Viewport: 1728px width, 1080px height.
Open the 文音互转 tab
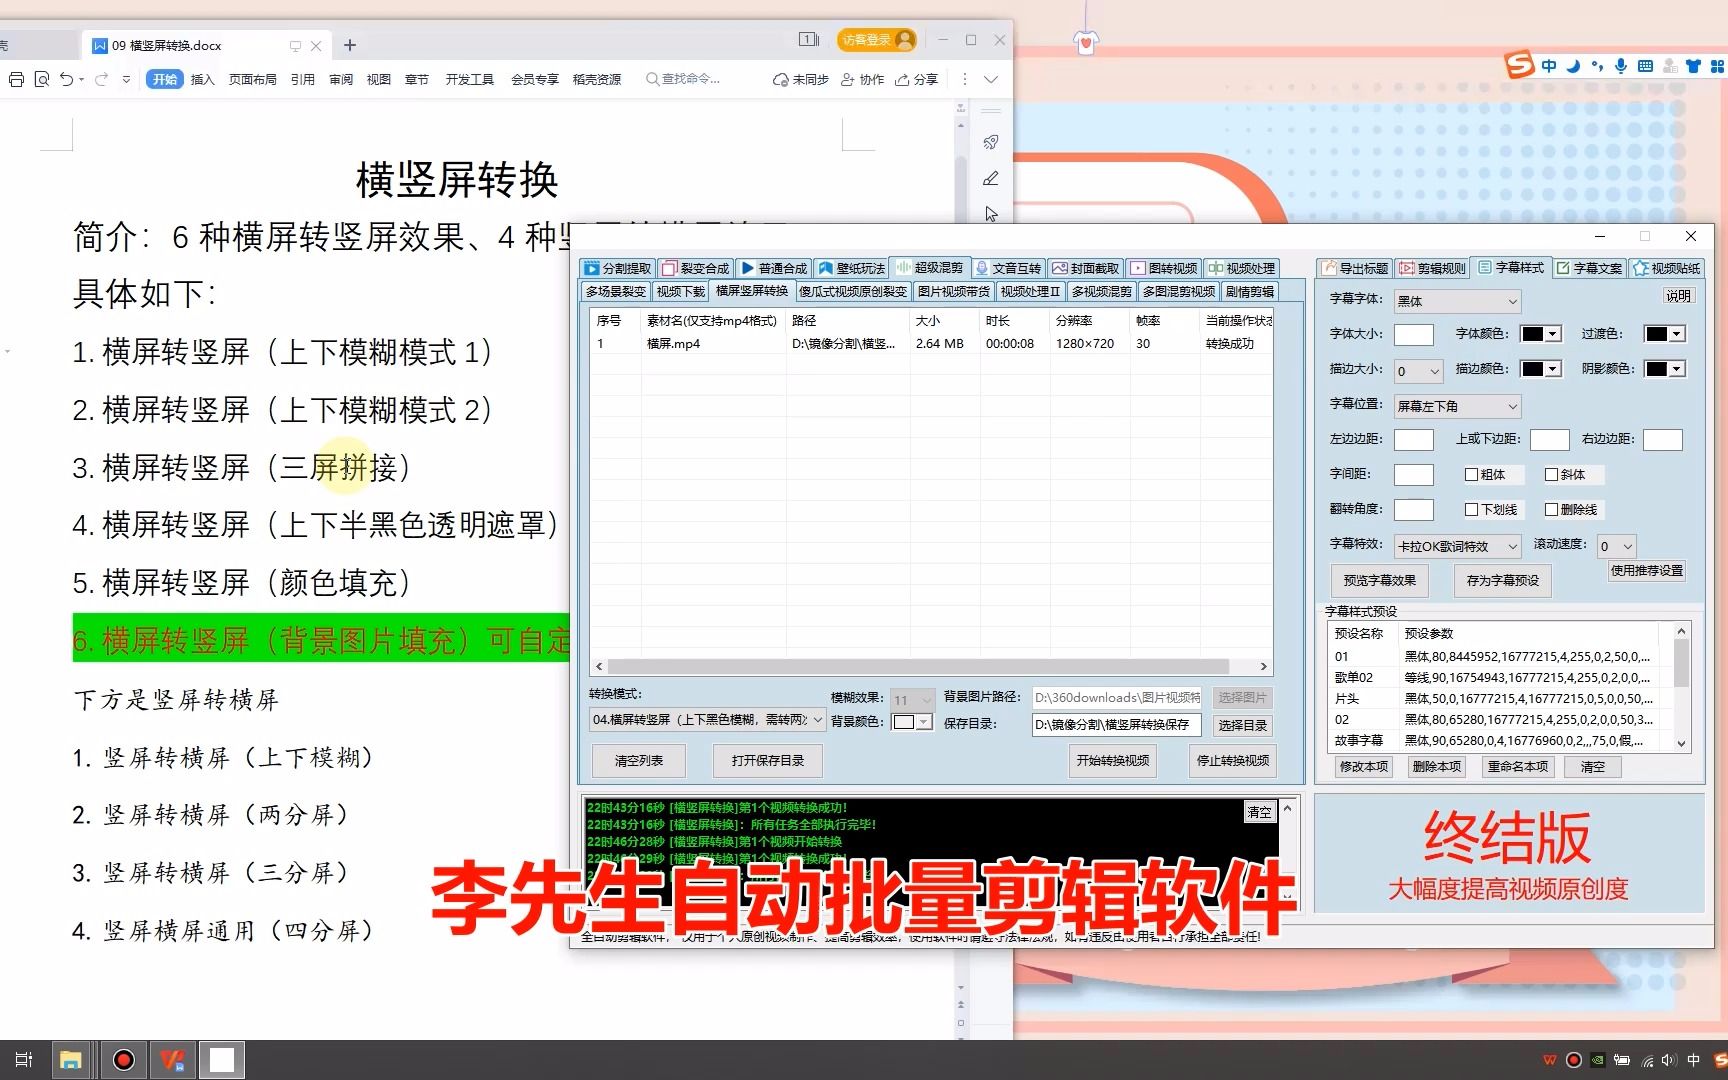1008,268
